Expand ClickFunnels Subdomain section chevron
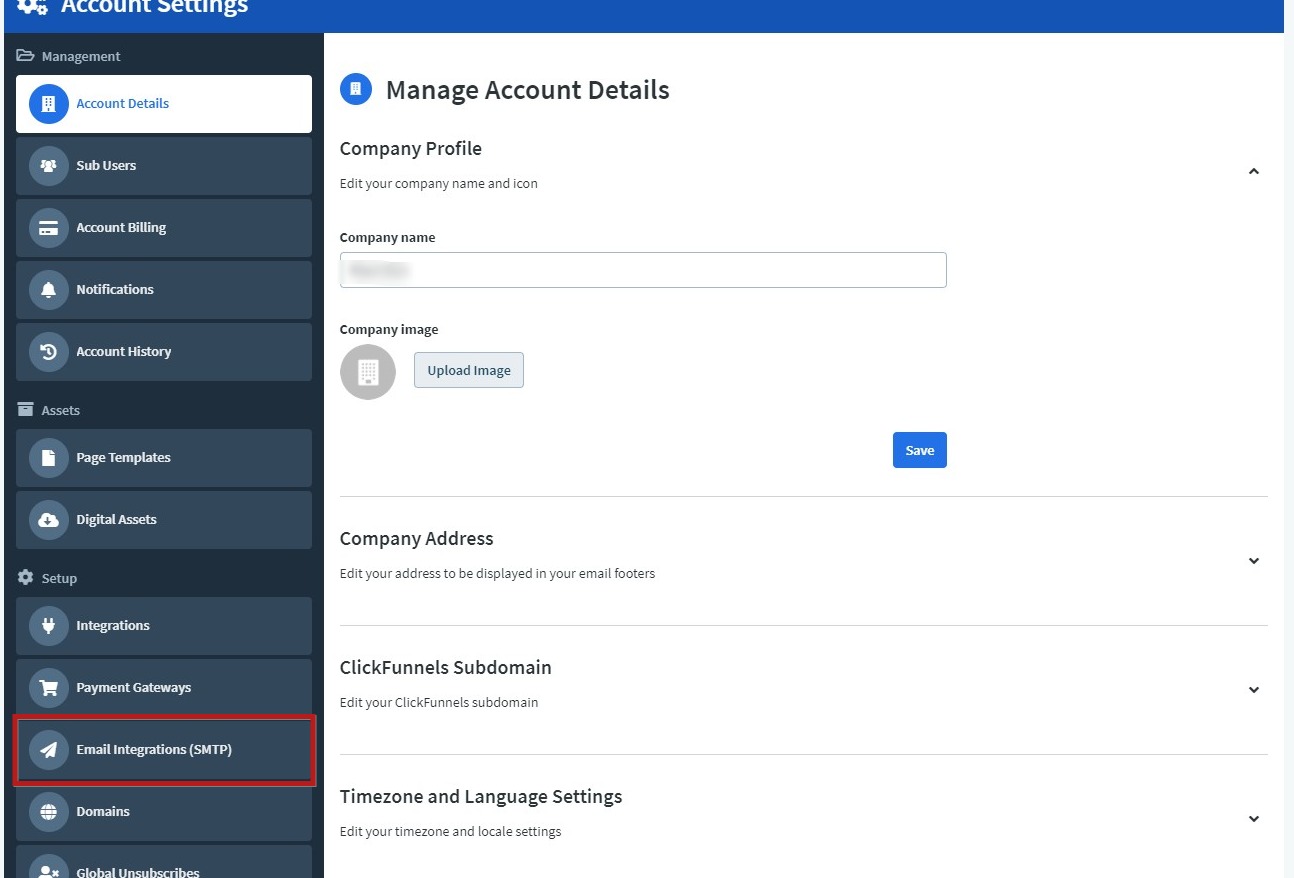 (1254, 690)
